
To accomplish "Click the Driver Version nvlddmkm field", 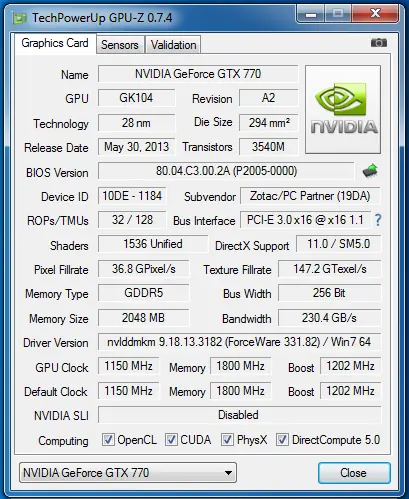I will [239, 342].
